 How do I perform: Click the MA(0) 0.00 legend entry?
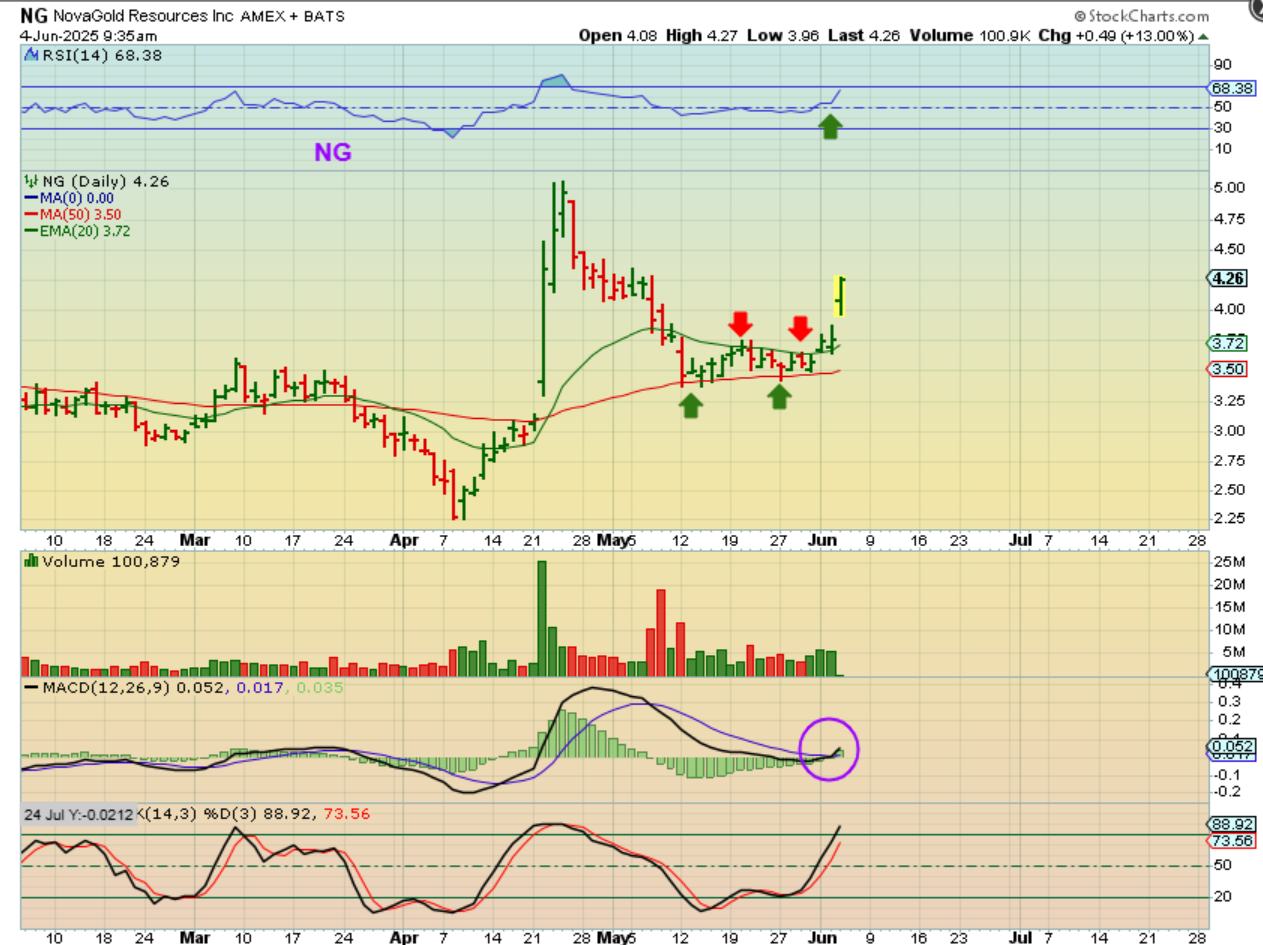(68, 198)
